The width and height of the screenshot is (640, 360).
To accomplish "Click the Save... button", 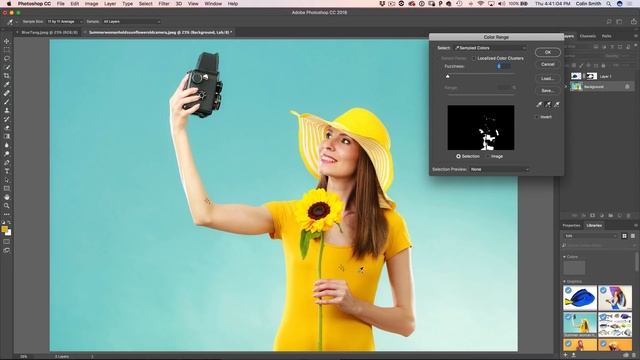I will 548,91.
